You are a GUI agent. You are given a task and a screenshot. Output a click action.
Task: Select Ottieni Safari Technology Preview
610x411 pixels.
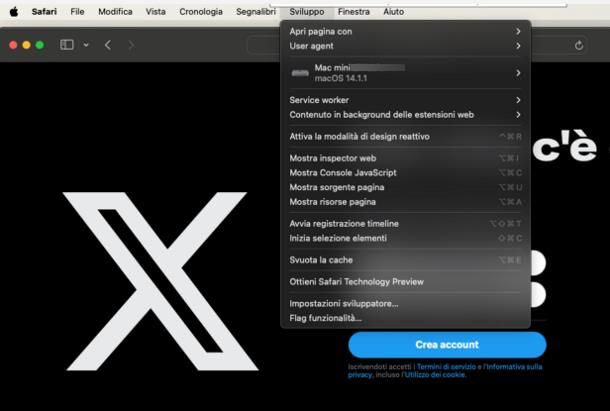405,282
